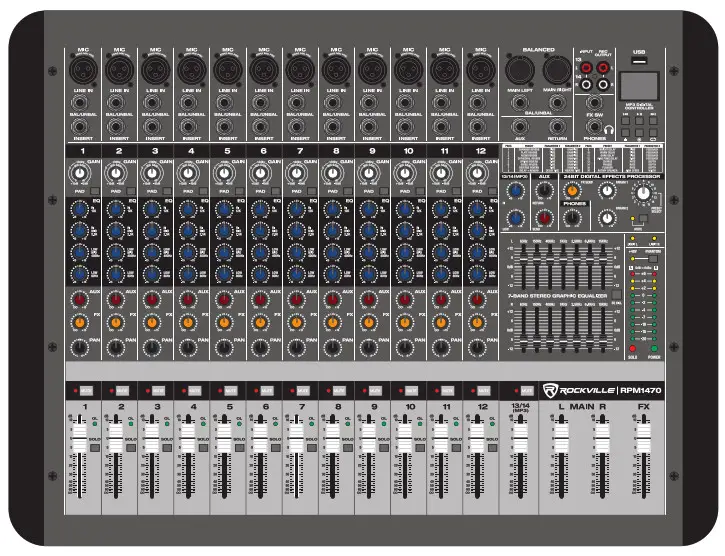The image size is (725, 556).
Task: Click the PHONES headphone jack
Action: (594, 126)
